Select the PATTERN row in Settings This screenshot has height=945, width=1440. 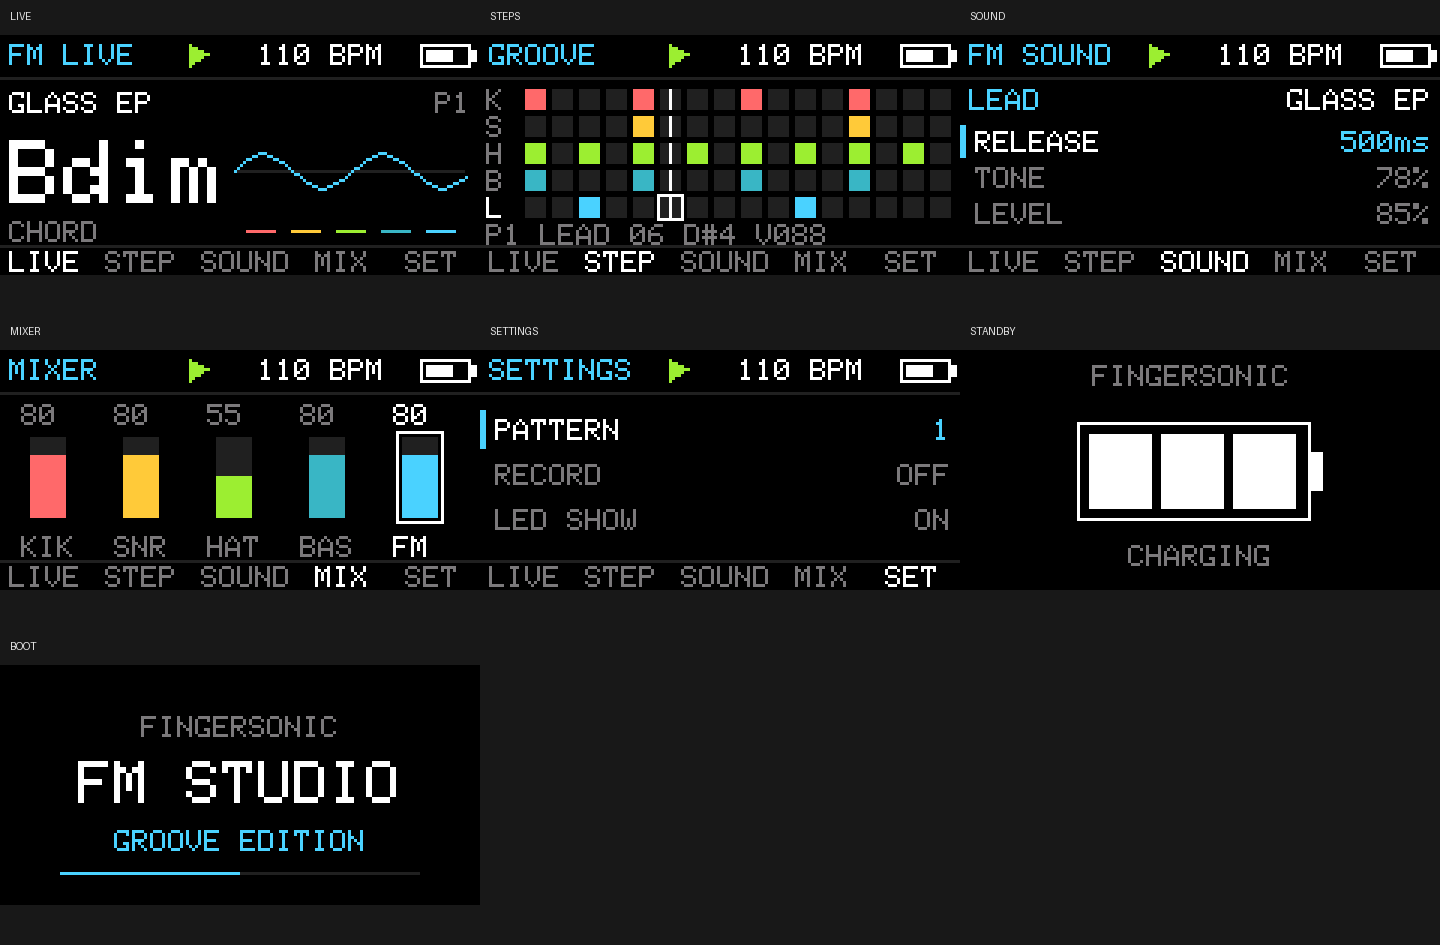click(720, 430)
